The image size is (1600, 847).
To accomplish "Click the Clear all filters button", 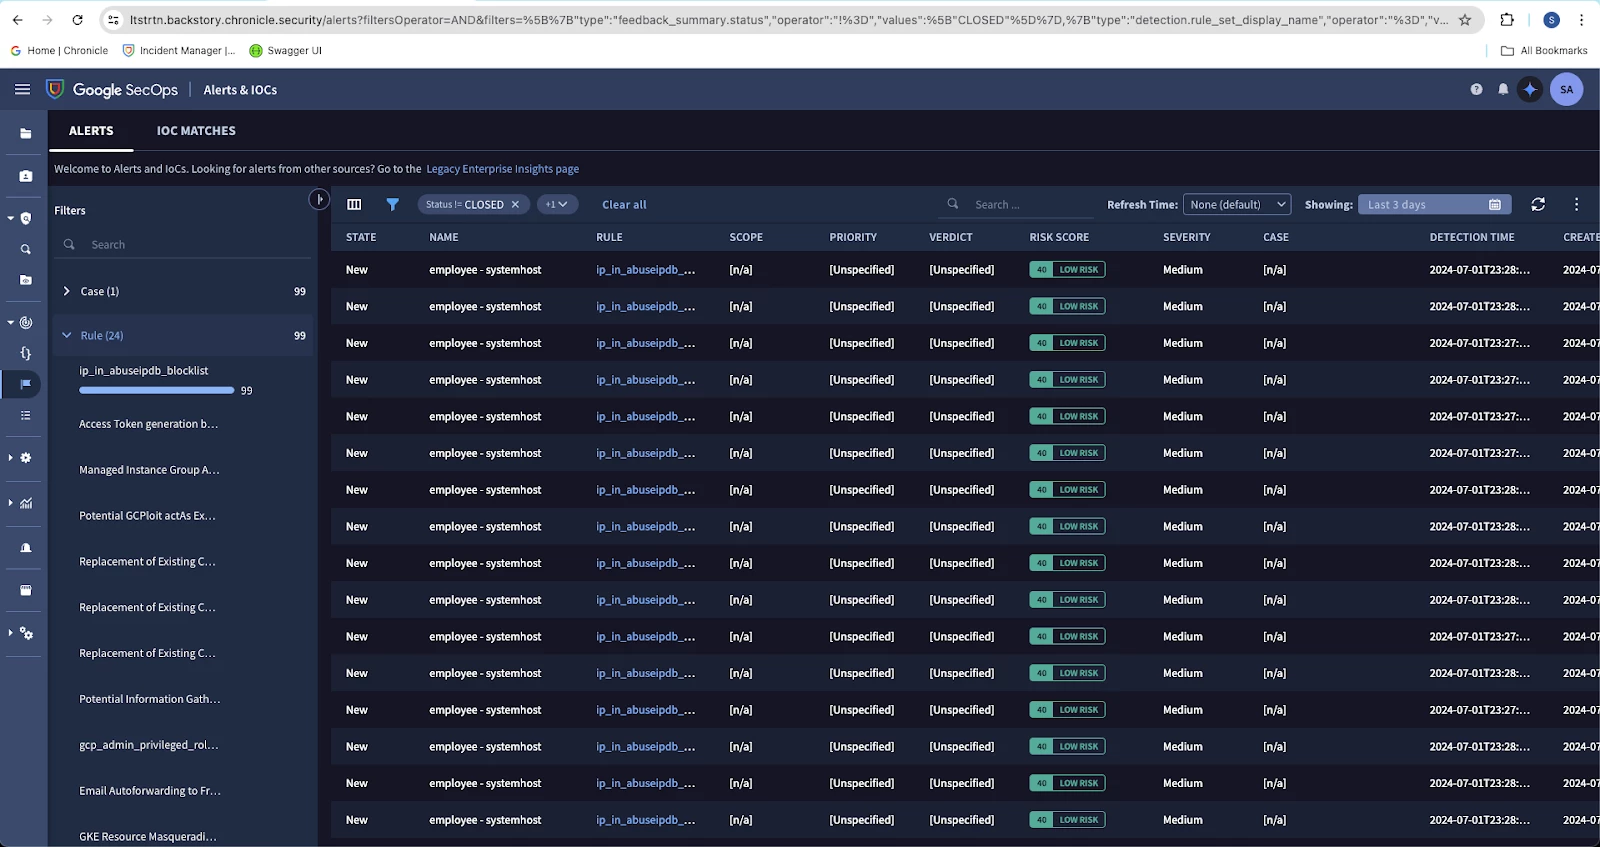I will [x=624, y=204].
